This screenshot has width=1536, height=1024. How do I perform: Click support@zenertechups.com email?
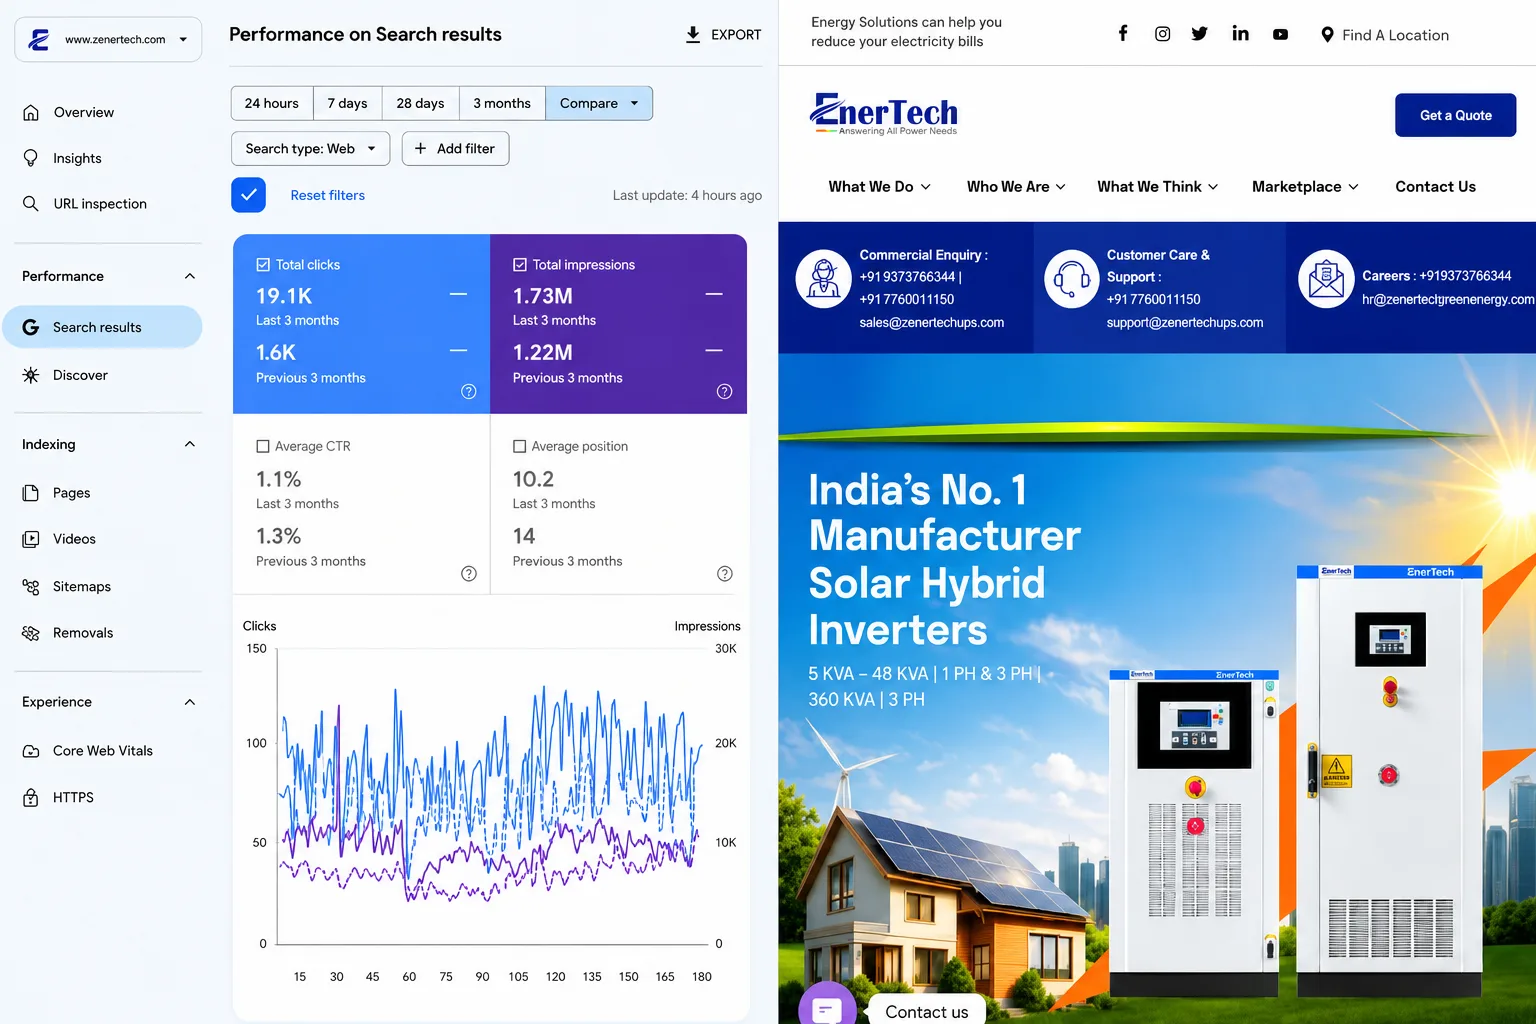pyautogui.click(x=1185, y=323)
